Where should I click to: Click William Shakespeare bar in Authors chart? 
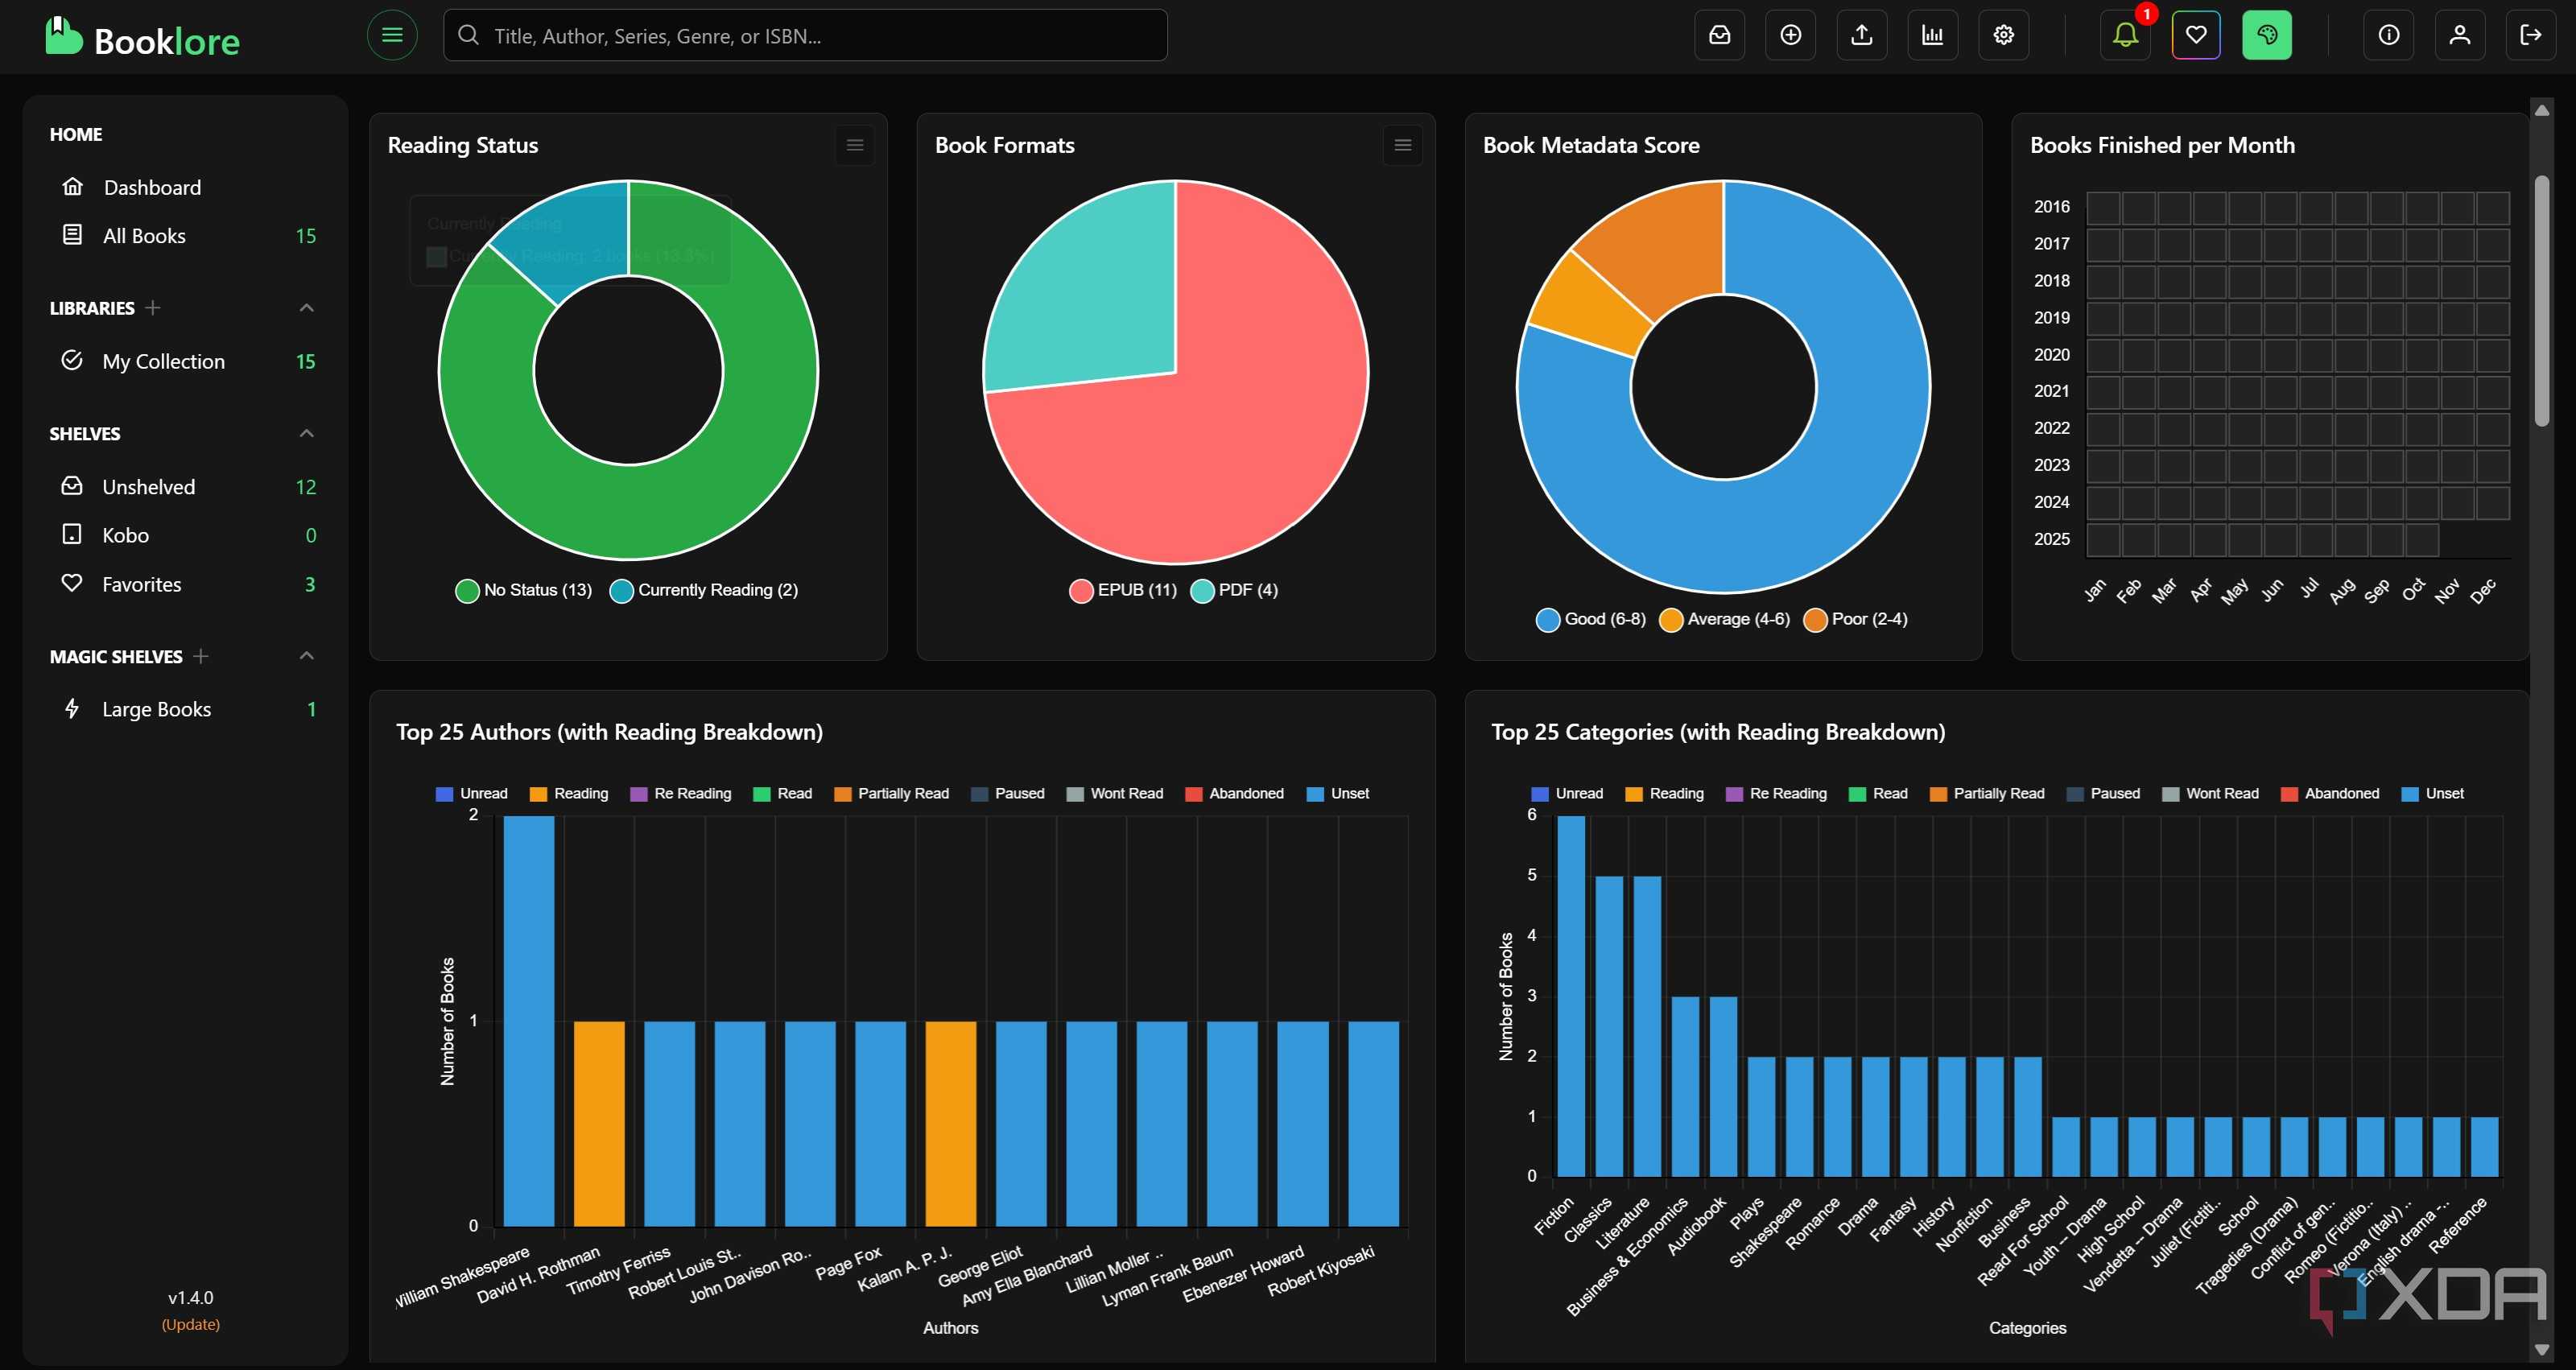pyautogui.click(x=529, y=1021)
